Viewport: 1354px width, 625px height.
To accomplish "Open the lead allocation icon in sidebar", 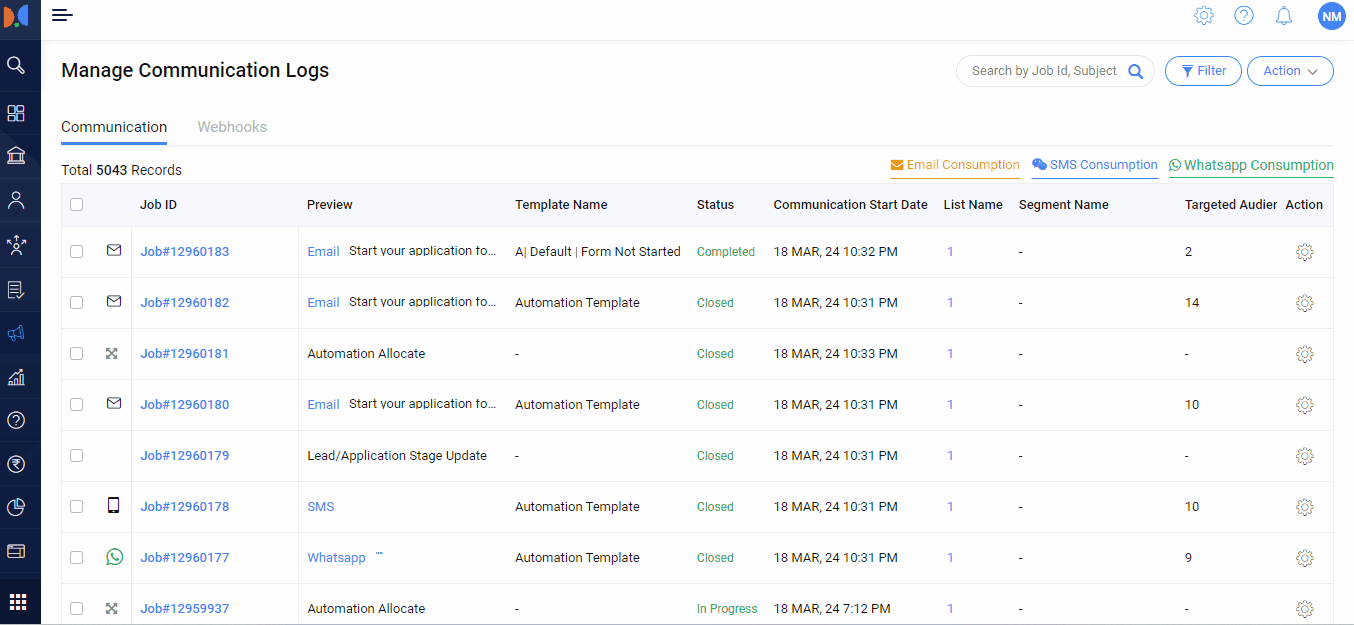I will click(16, 245).
